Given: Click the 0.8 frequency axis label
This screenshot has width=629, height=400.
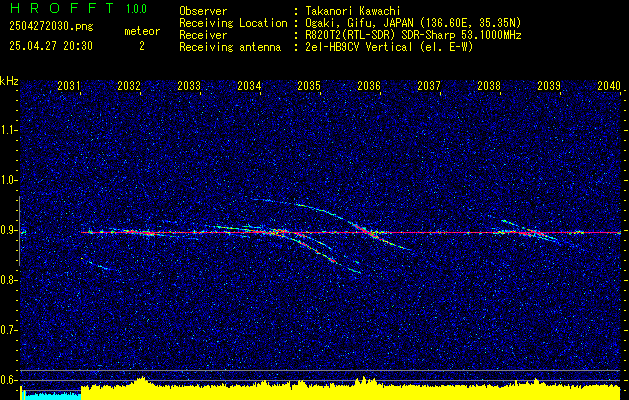Looking at the screenshot, I should [x=8, y=280].
